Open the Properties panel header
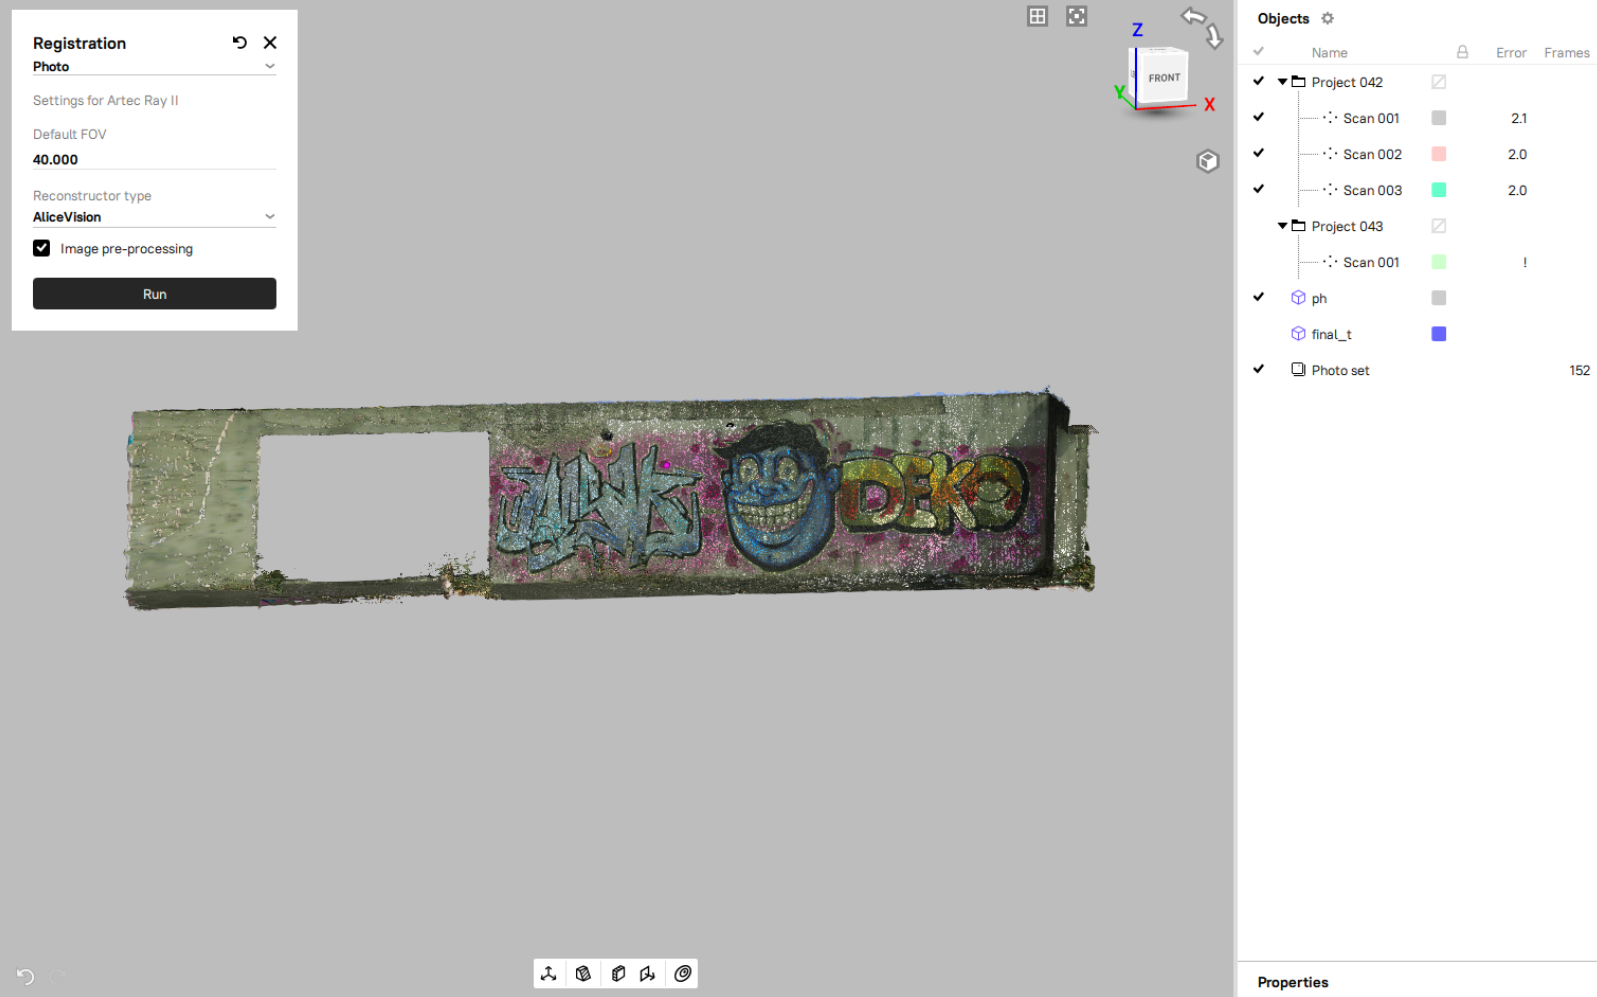 [1292, 982]
